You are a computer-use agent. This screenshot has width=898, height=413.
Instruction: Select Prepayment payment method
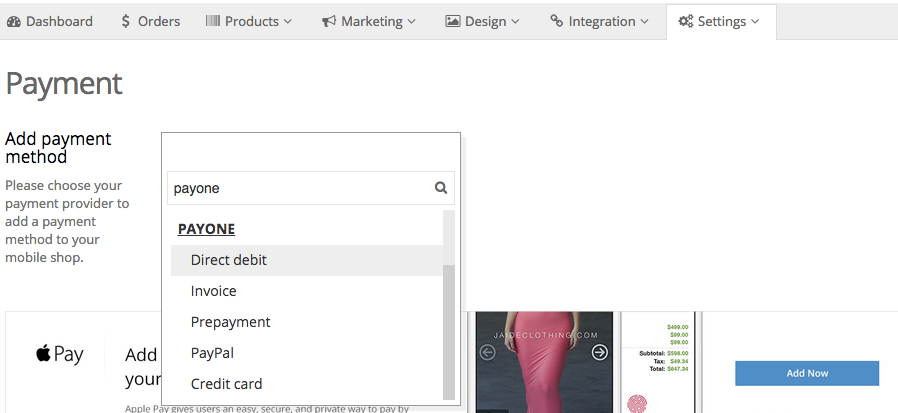[231, 322]
